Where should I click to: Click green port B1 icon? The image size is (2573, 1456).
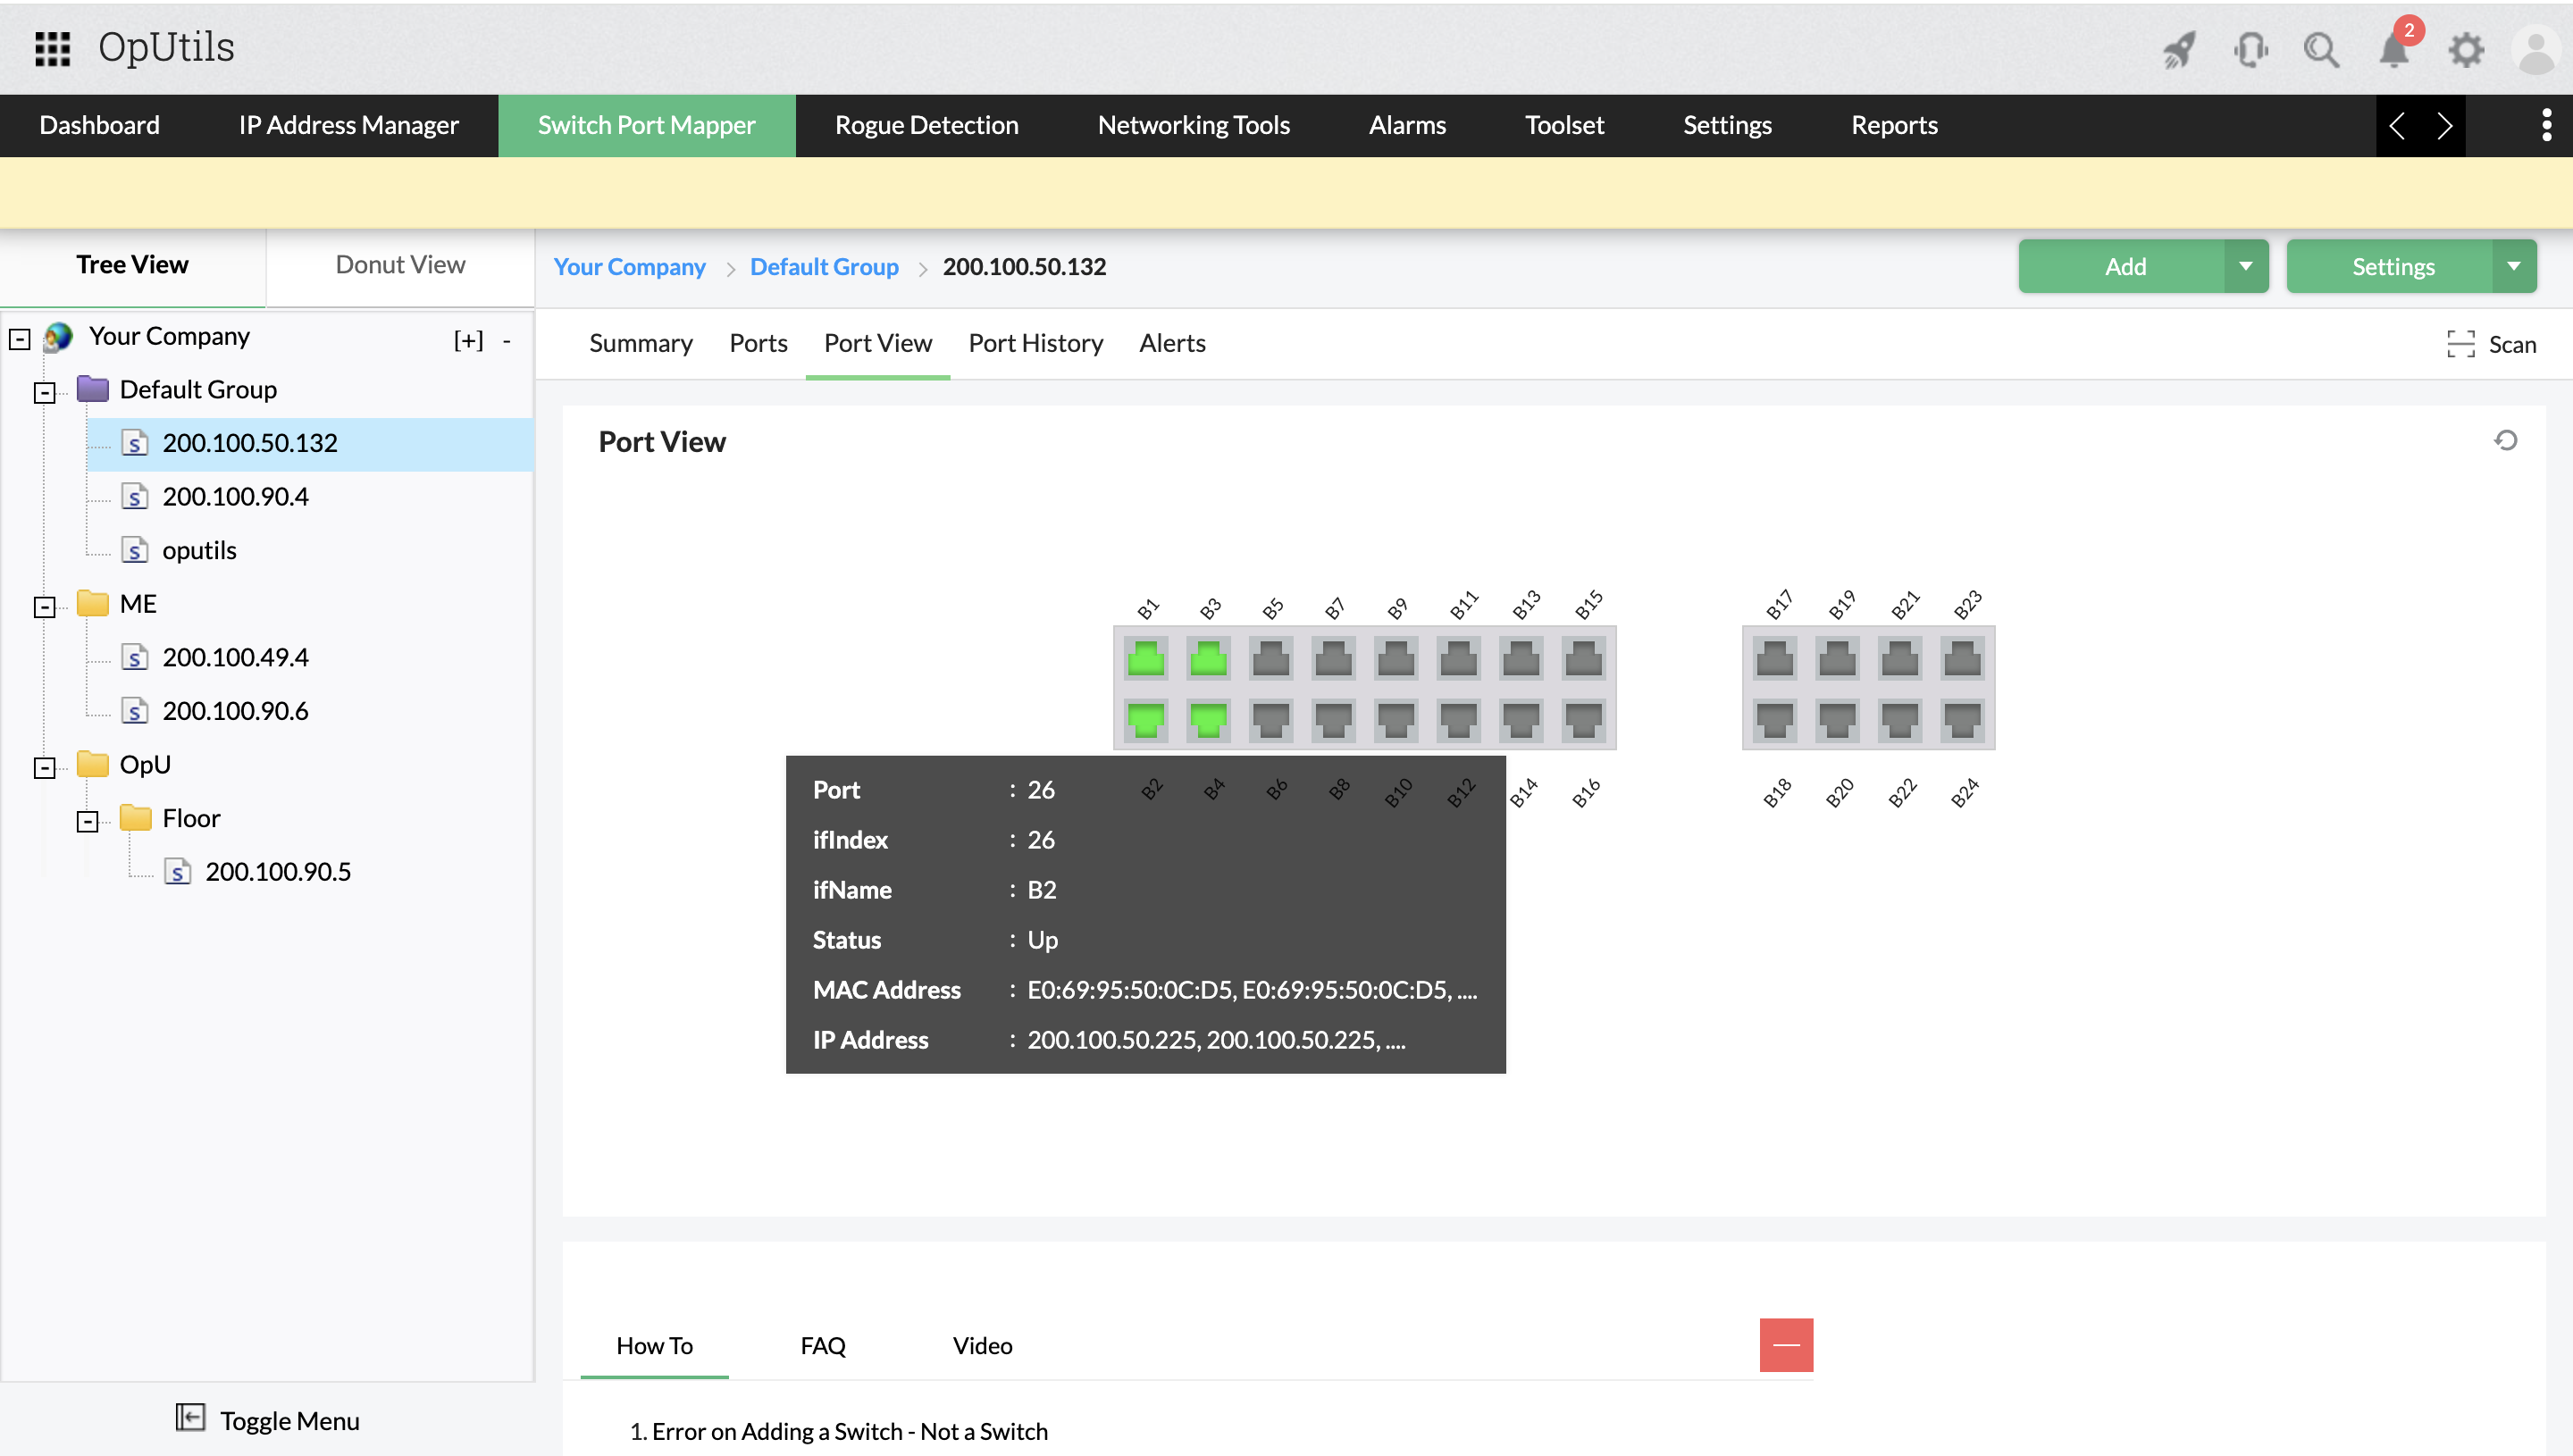click(x=1146, y=659)
